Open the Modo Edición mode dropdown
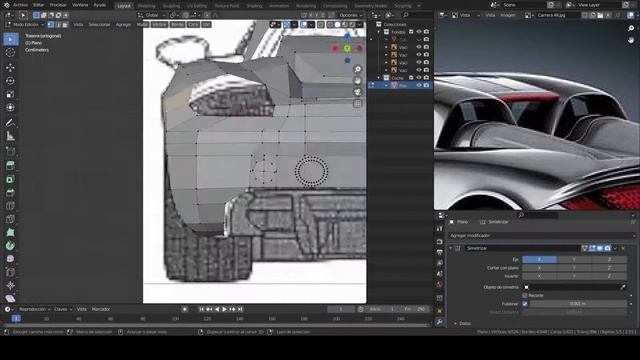 coord(25,25)
